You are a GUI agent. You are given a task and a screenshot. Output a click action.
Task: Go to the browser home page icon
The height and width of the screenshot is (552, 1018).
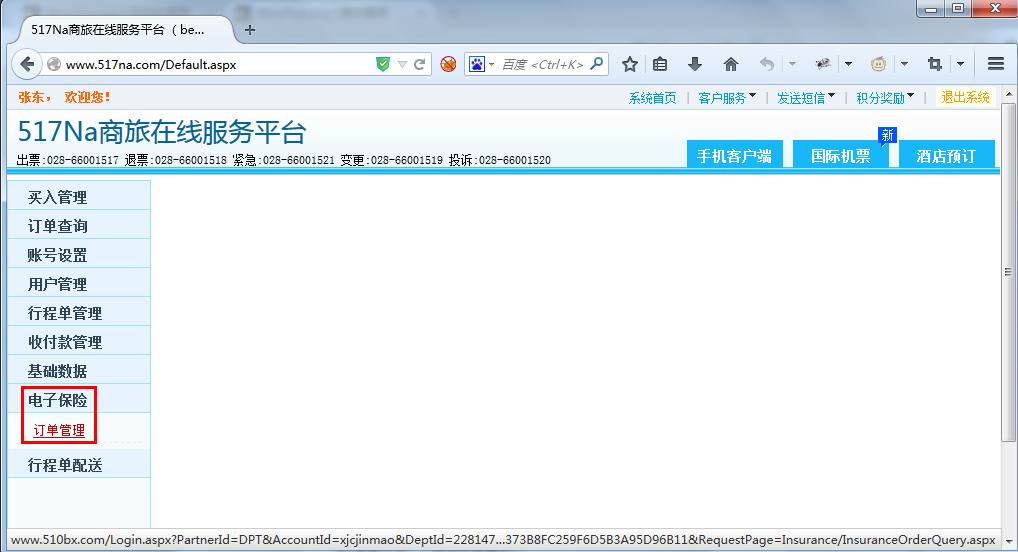pos(731,64)
